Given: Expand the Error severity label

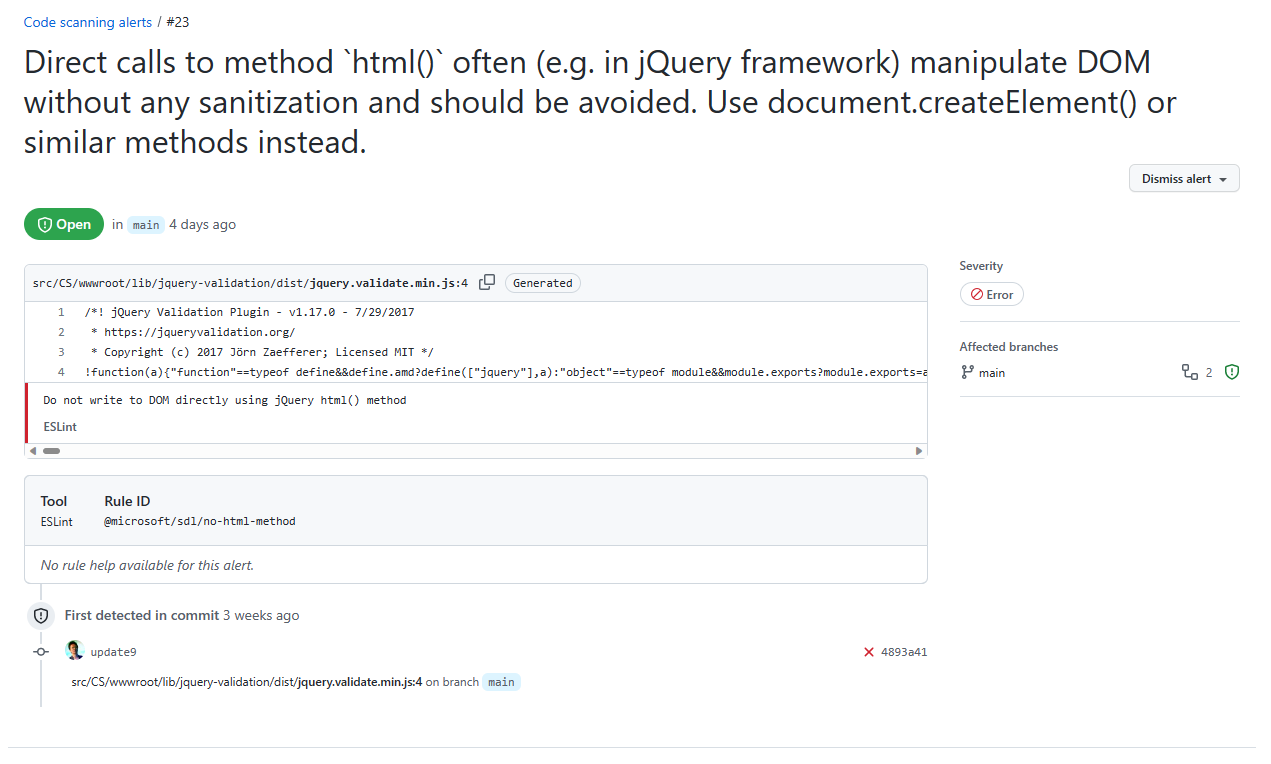Looking at the screenshot, I should click(991, 294).
